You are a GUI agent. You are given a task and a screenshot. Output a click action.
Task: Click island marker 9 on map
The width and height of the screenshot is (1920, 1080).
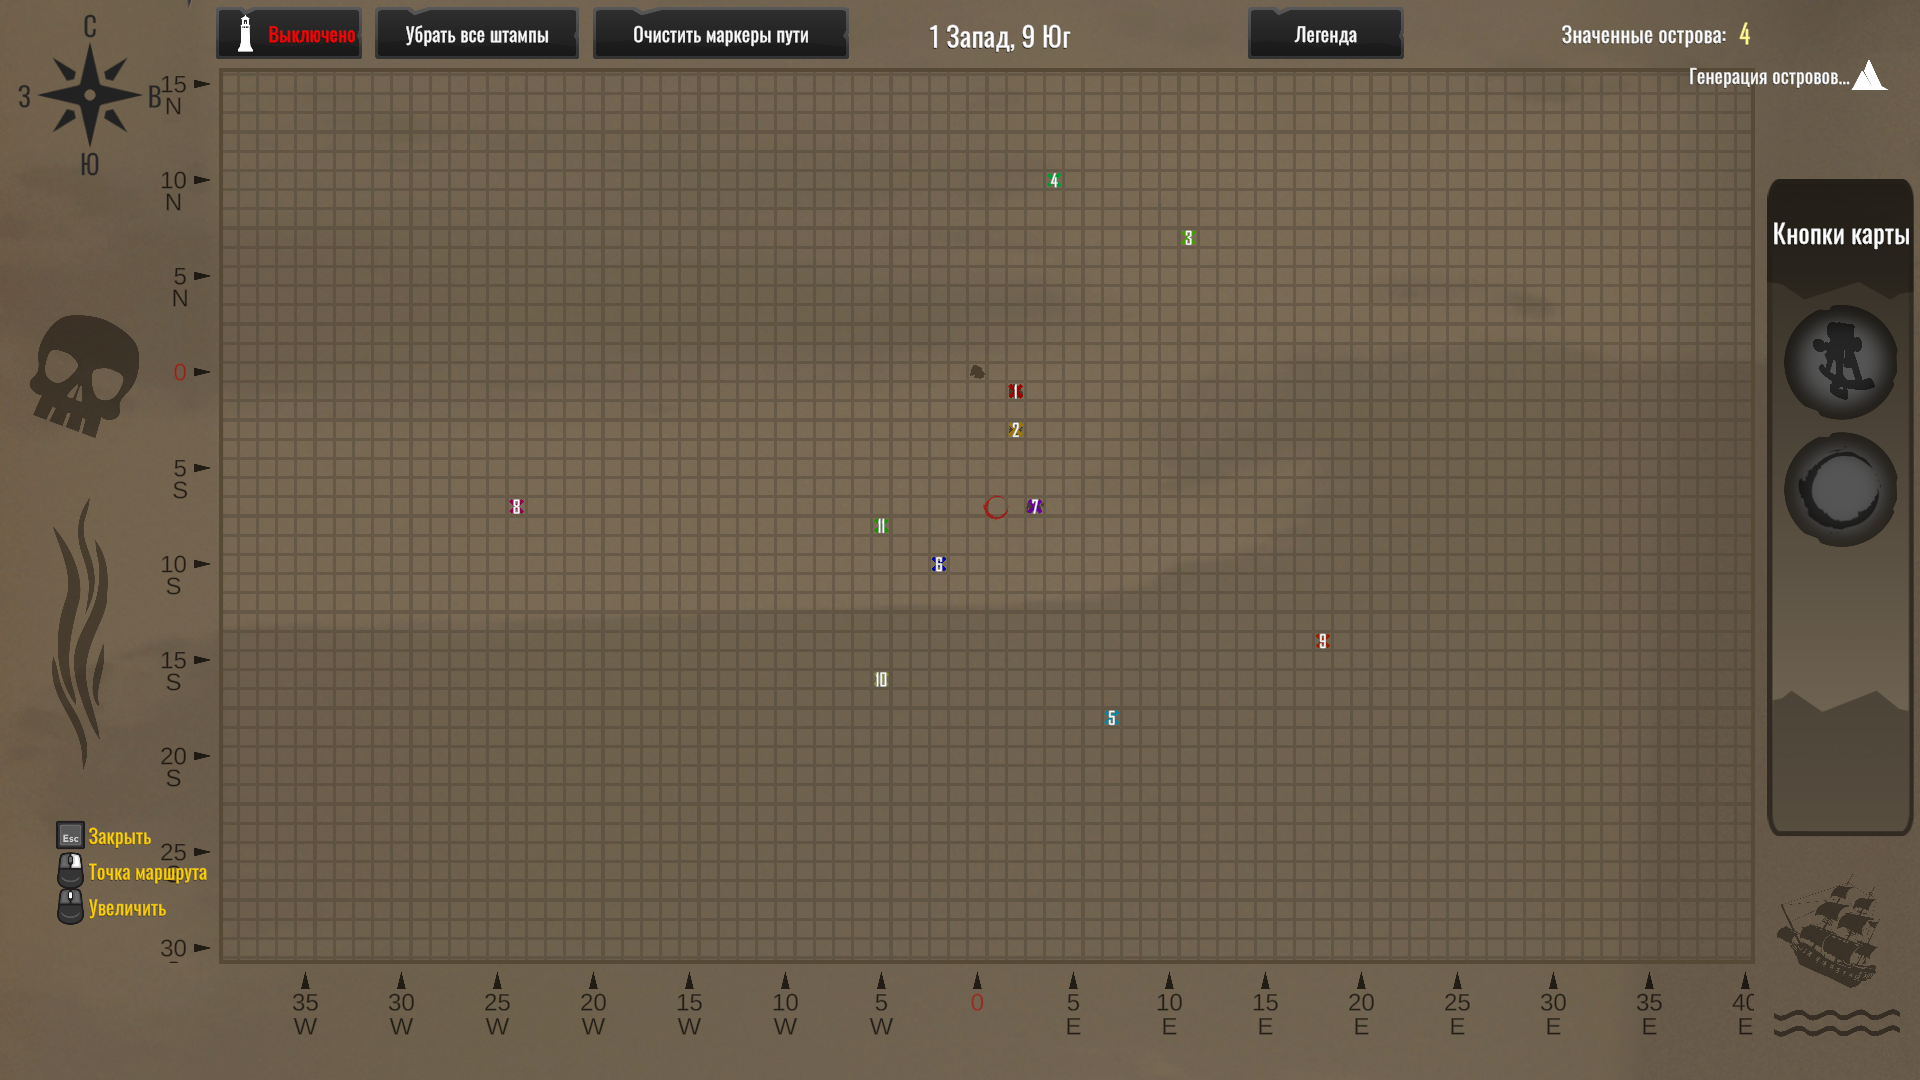(x=1322, y=641)
